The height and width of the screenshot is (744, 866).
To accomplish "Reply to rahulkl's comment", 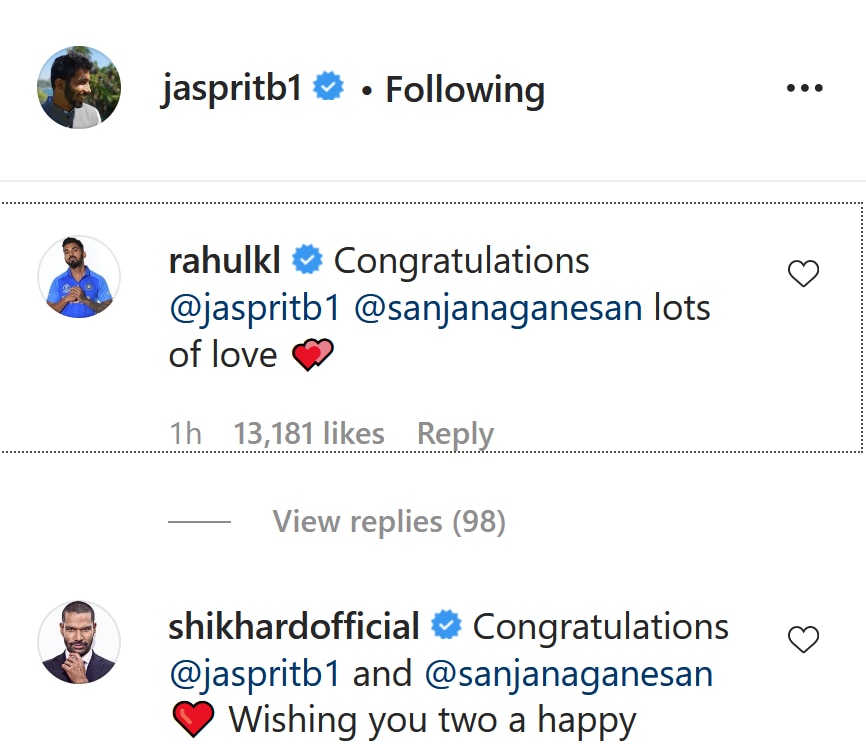I will (455, 434).
